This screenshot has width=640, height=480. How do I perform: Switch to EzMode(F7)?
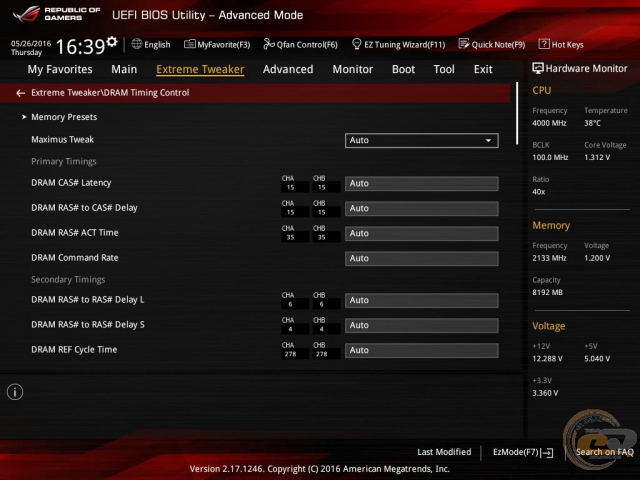[x=522, y=453]
